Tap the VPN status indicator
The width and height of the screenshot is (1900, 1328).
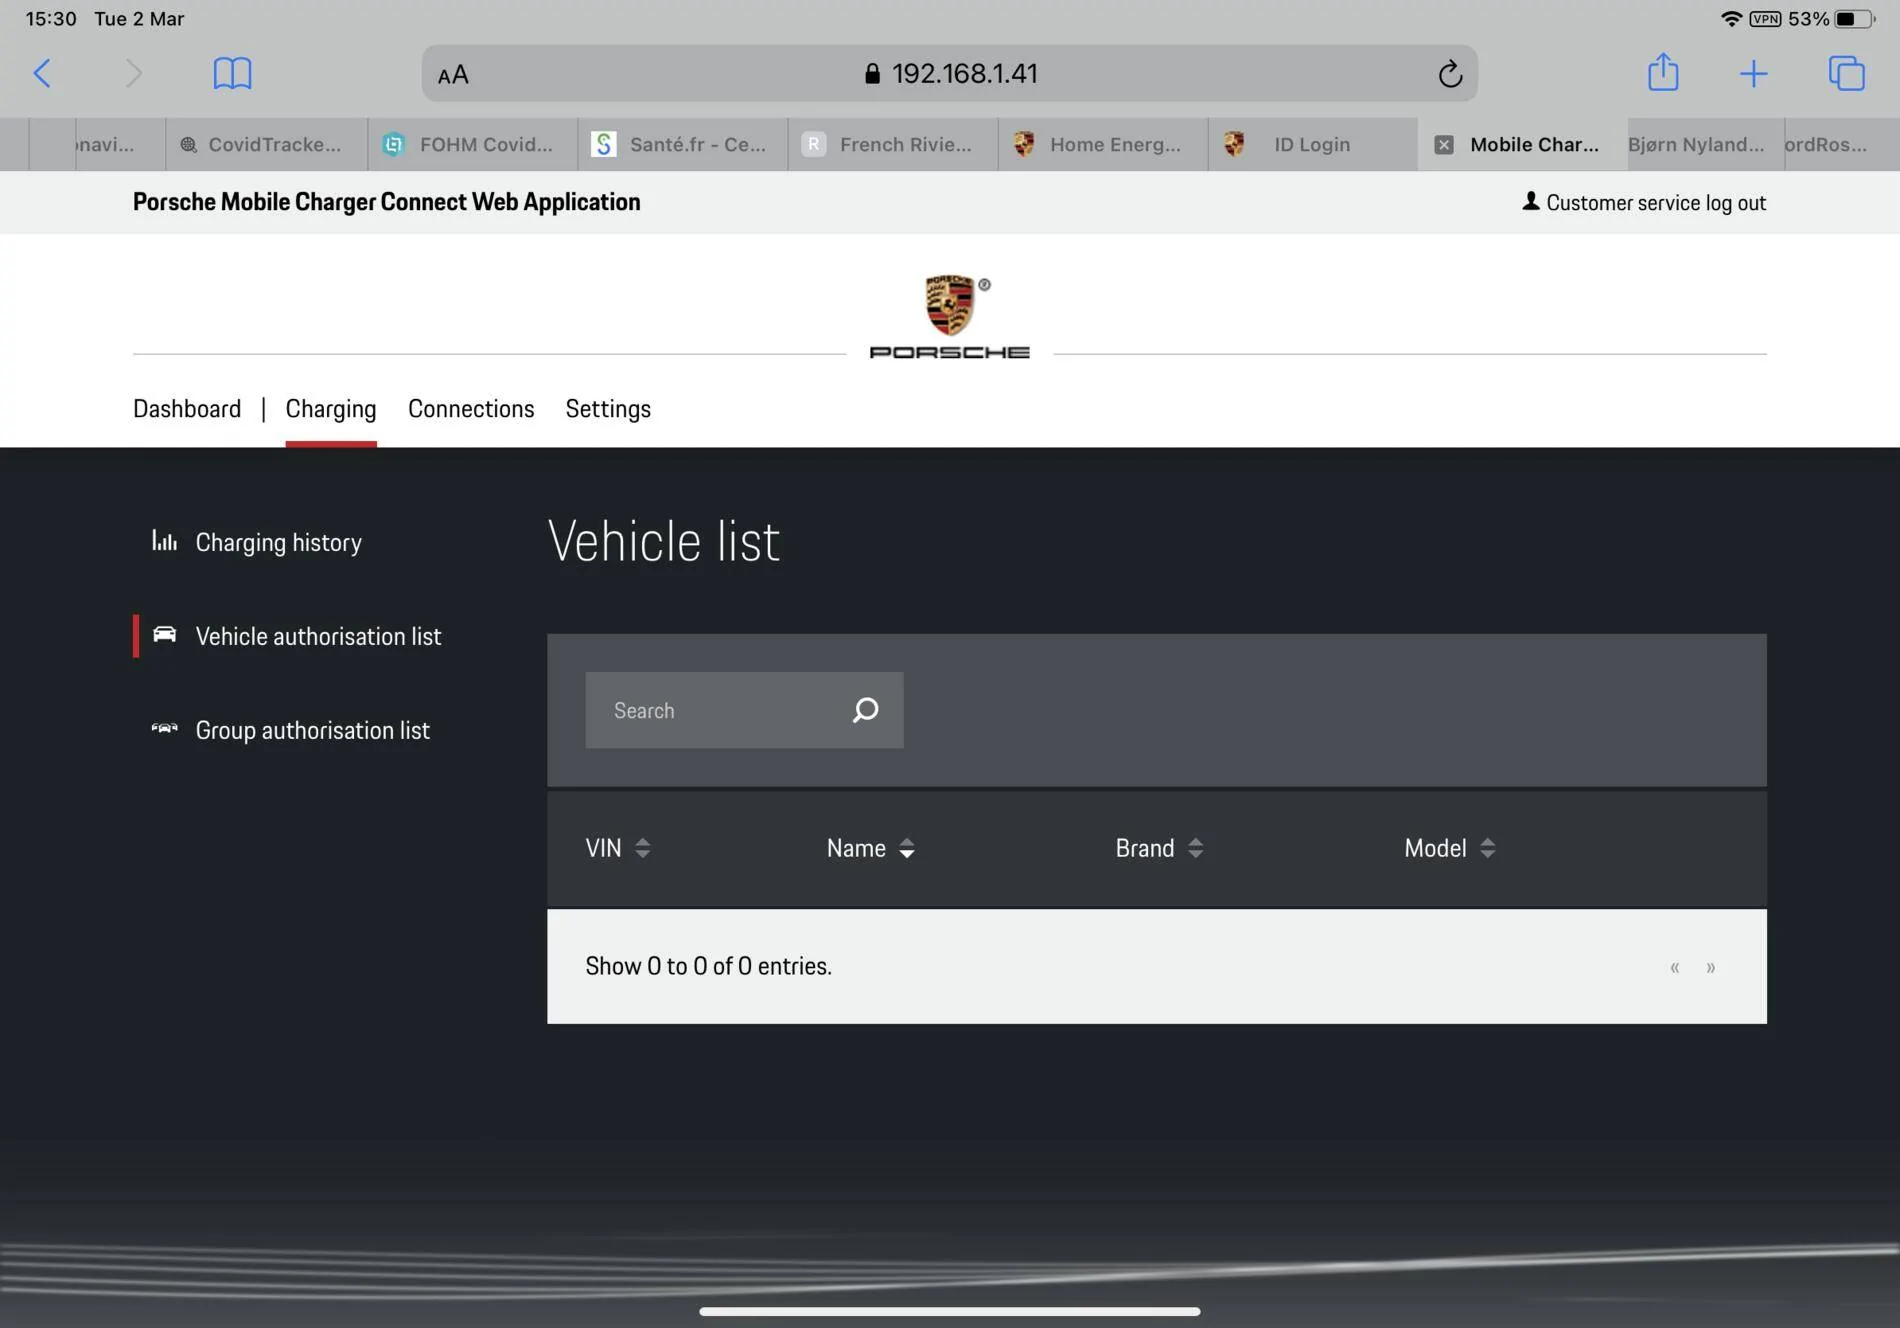[x=1765, y=18]
